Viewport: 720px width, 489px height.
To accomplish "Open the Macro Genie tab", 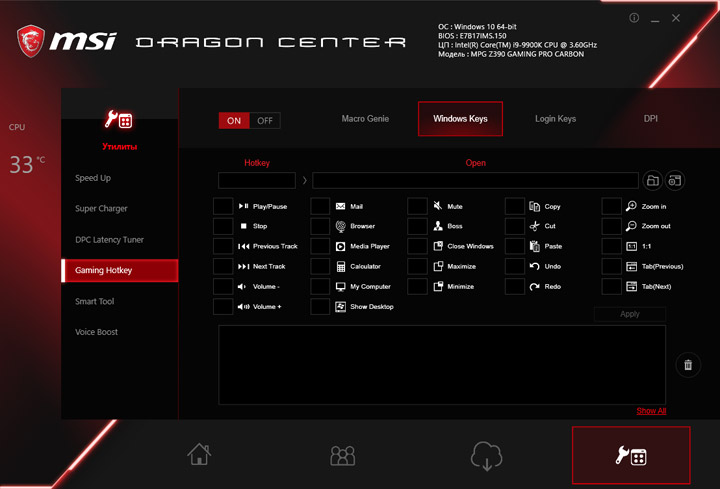I will pyautogui.click(x=365, y=118).
